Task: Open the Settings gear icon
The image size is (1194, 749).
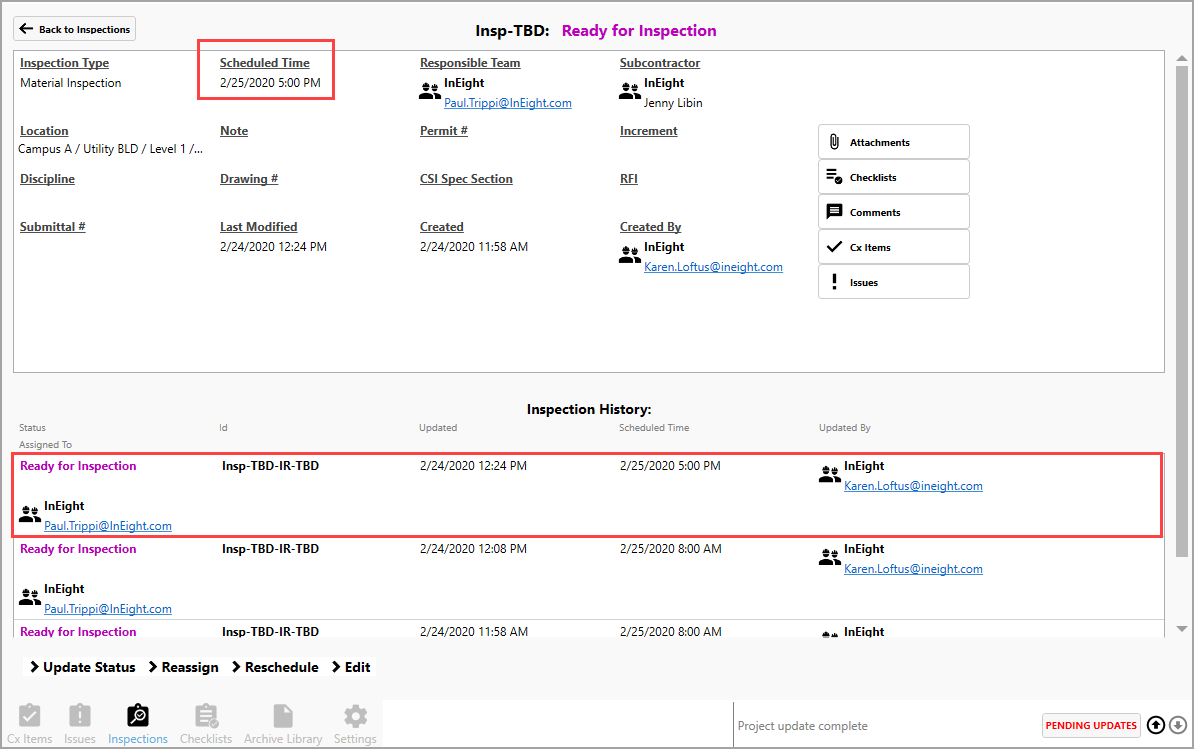Action: (355, 716)
